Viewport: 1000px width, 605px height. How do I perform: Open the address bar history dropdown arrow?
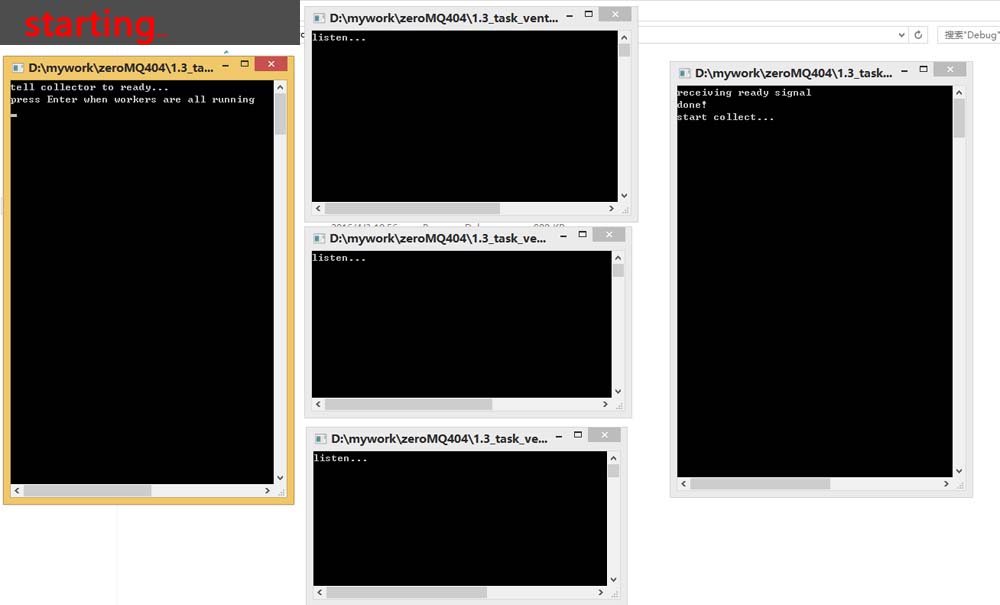pyautogui.click(x=902, y=34)
